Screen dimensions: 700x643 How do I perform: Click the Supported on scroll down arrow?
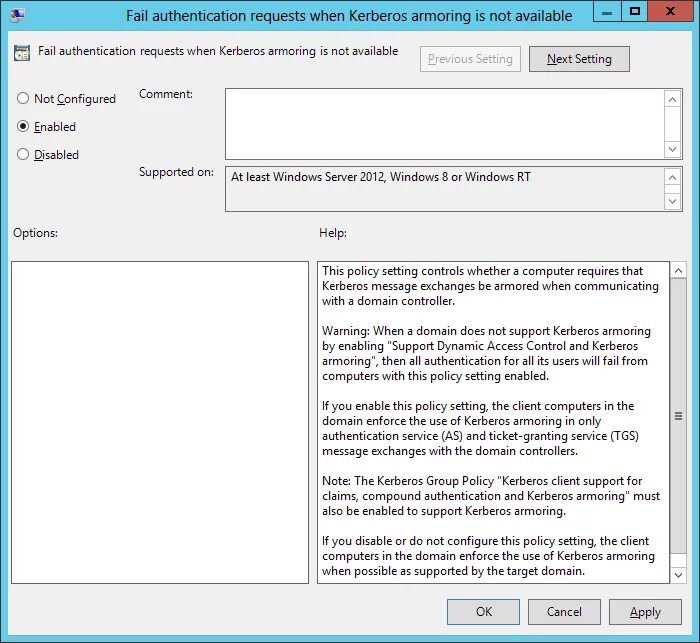[x=673, y=201]
